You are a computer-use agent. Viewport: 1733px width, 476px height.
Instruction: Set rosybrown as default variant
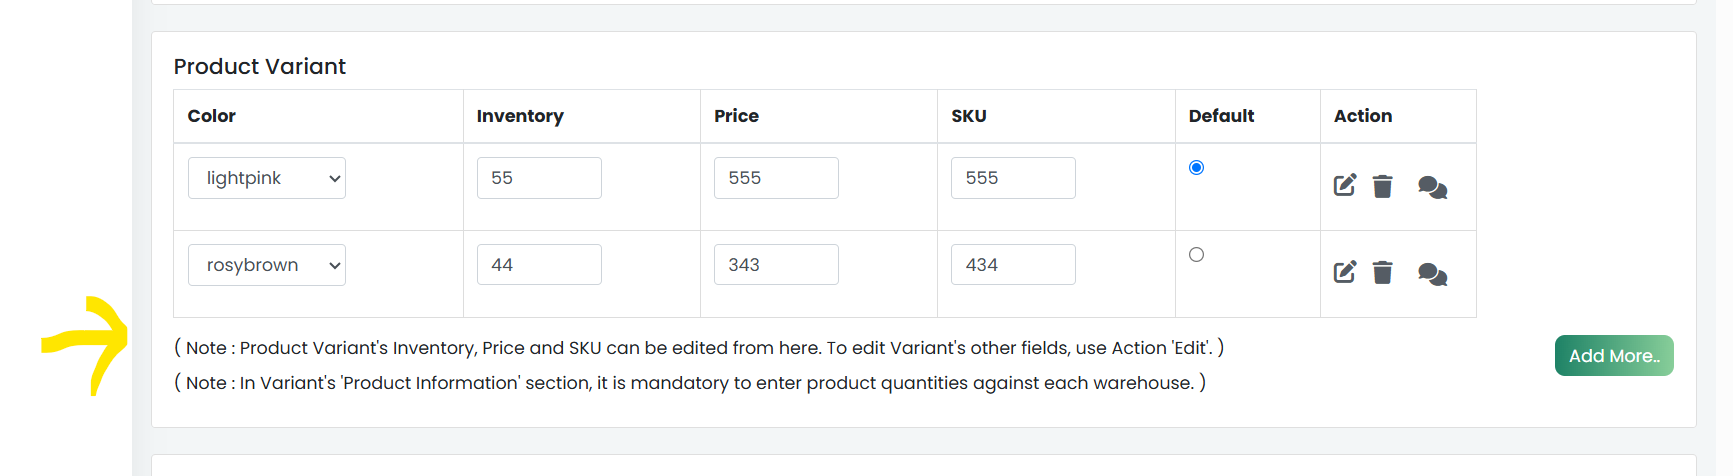pos(1196,254)
